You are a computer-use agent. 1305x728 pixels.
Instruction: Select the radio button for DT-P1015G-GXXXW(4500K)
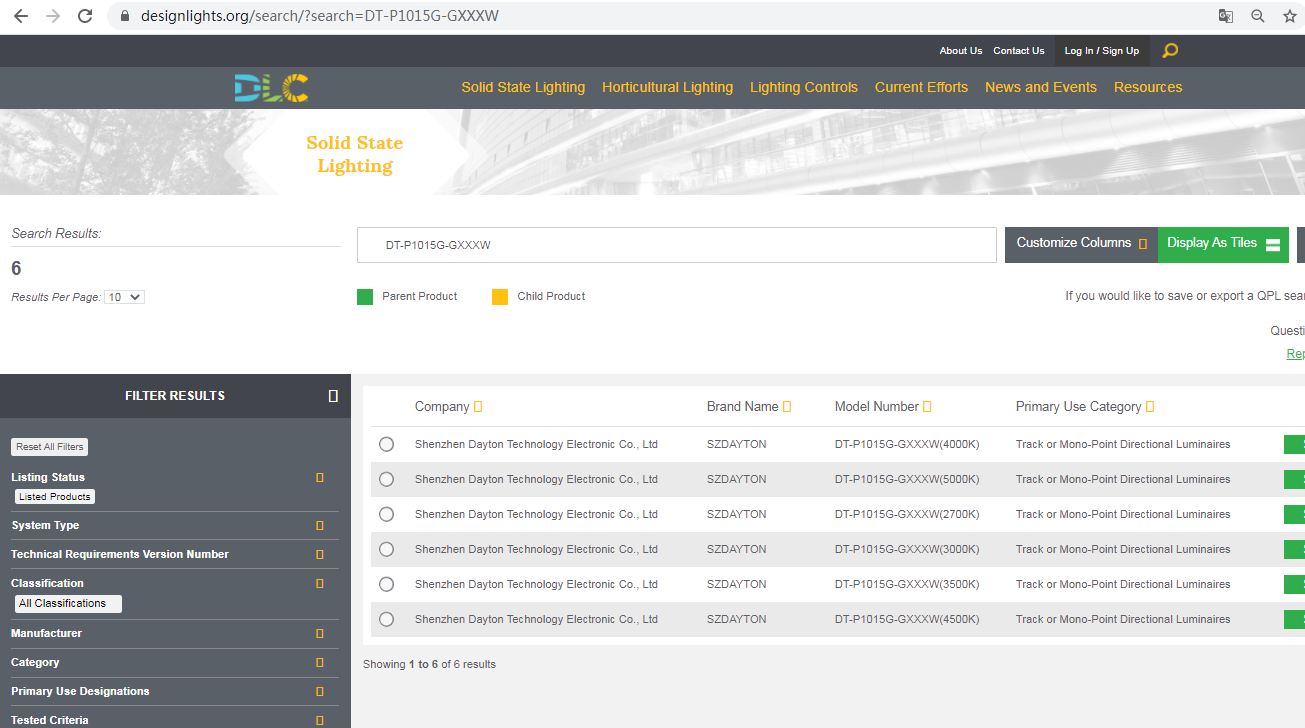387,620
